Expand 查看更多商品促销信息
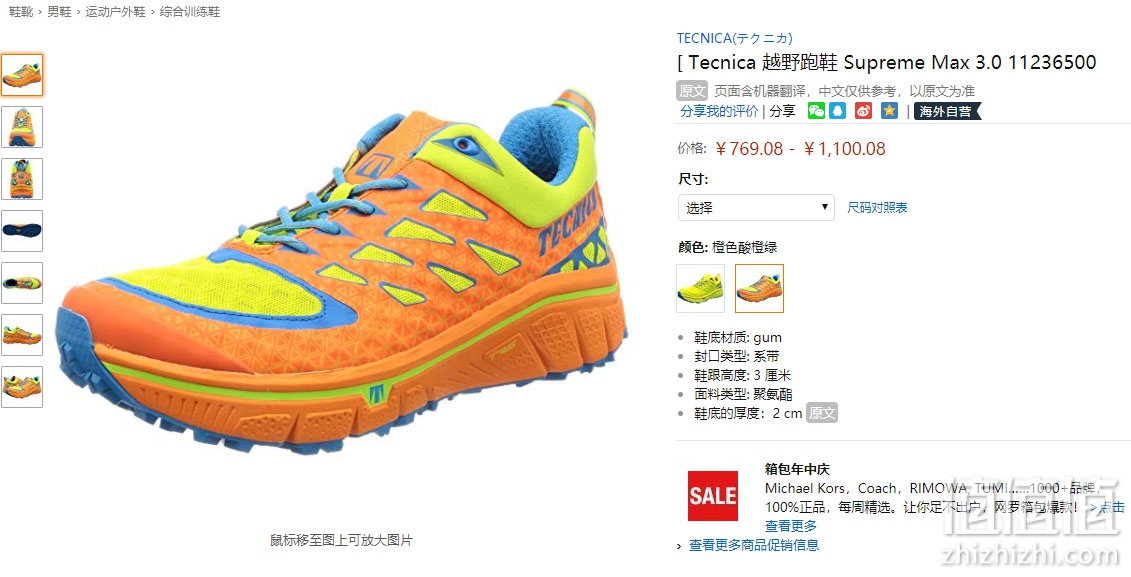 pyautogui.click(x=754, y=545)
